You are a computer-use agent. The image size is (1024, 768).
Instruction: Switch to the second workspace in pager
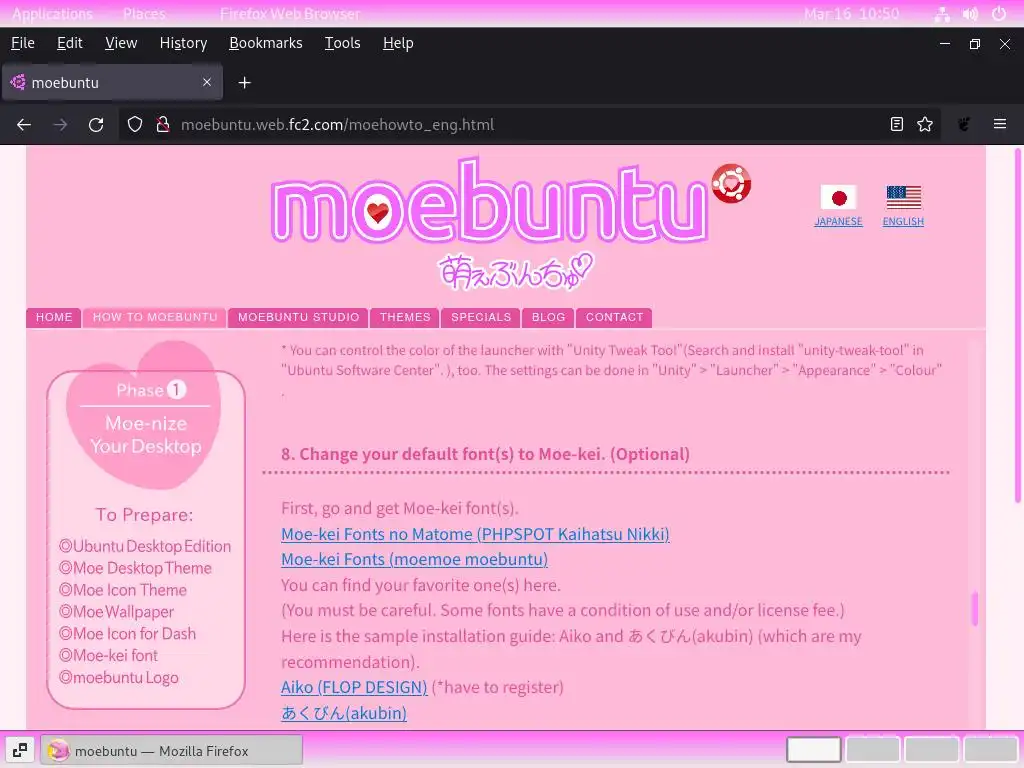872,750
